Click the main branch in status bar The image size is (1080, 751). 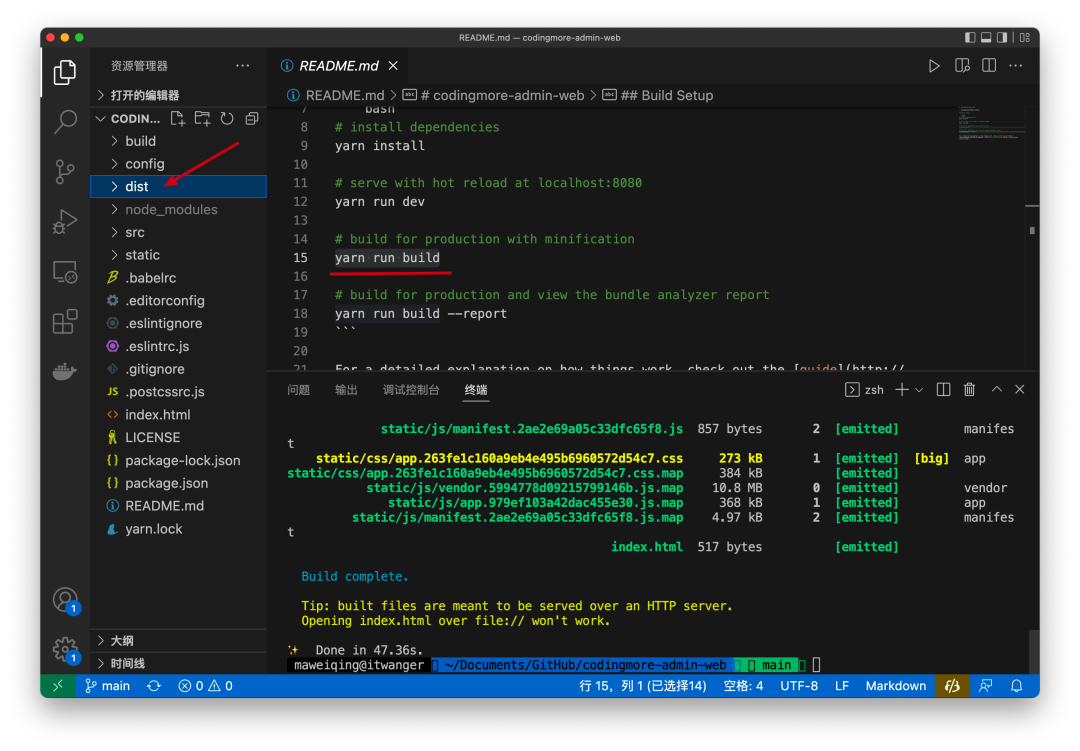pos(107,686)
